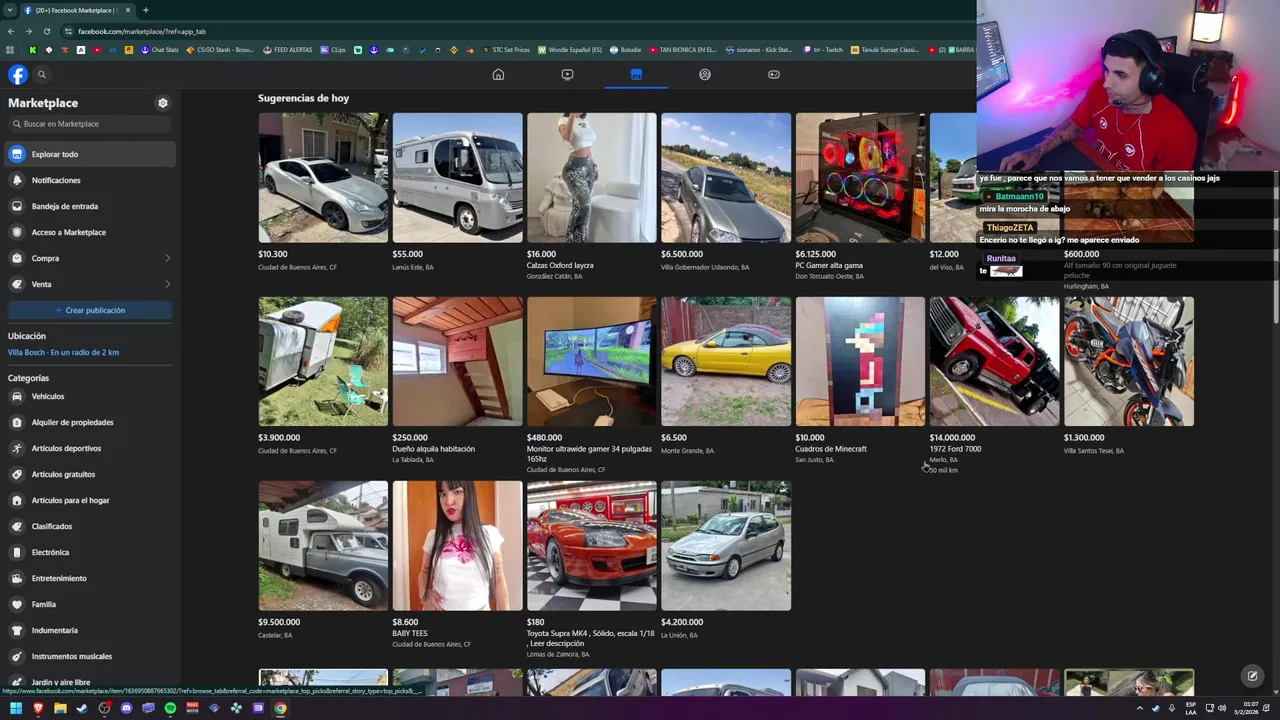Open Alquiler de propiedades category
Screen dimensions: 1280x720
click(90, 422)
